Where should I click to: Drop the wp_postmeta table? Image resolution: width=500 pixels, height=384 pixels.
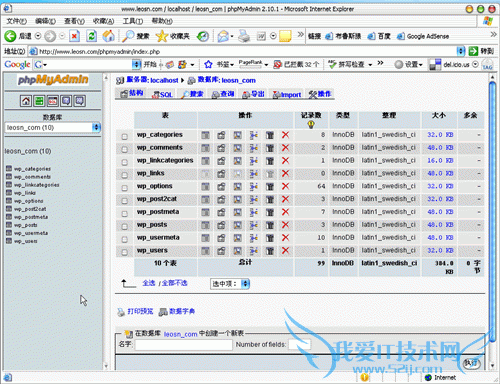(x=285, y=212)
